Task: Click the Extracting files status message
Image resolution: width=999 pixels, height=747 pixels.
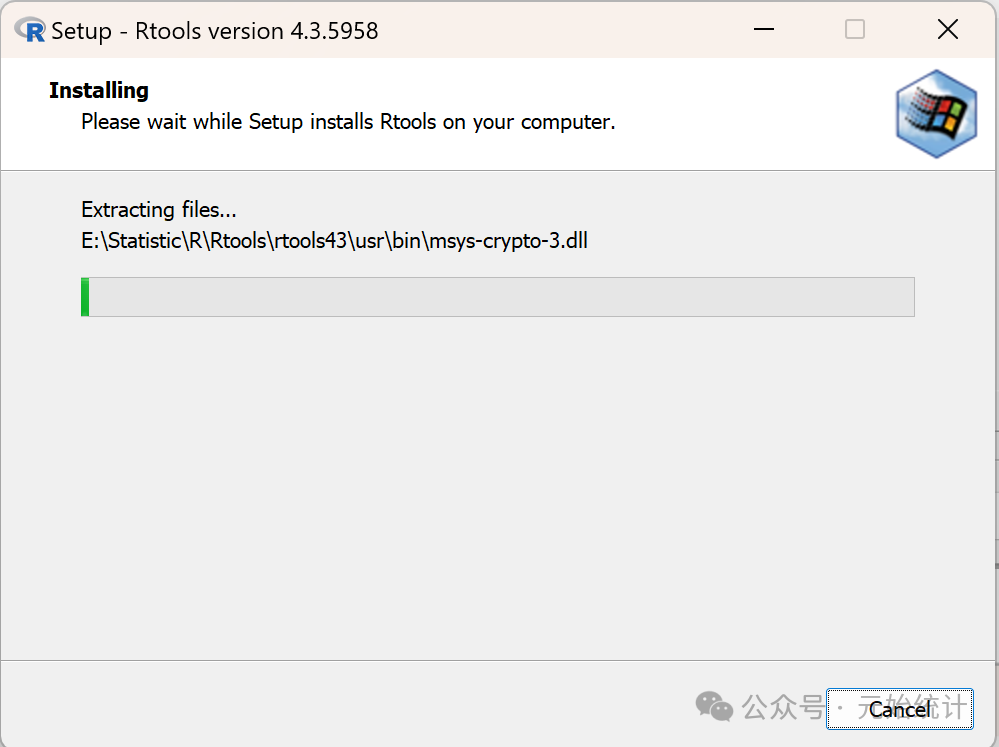Action: (158, 210)
